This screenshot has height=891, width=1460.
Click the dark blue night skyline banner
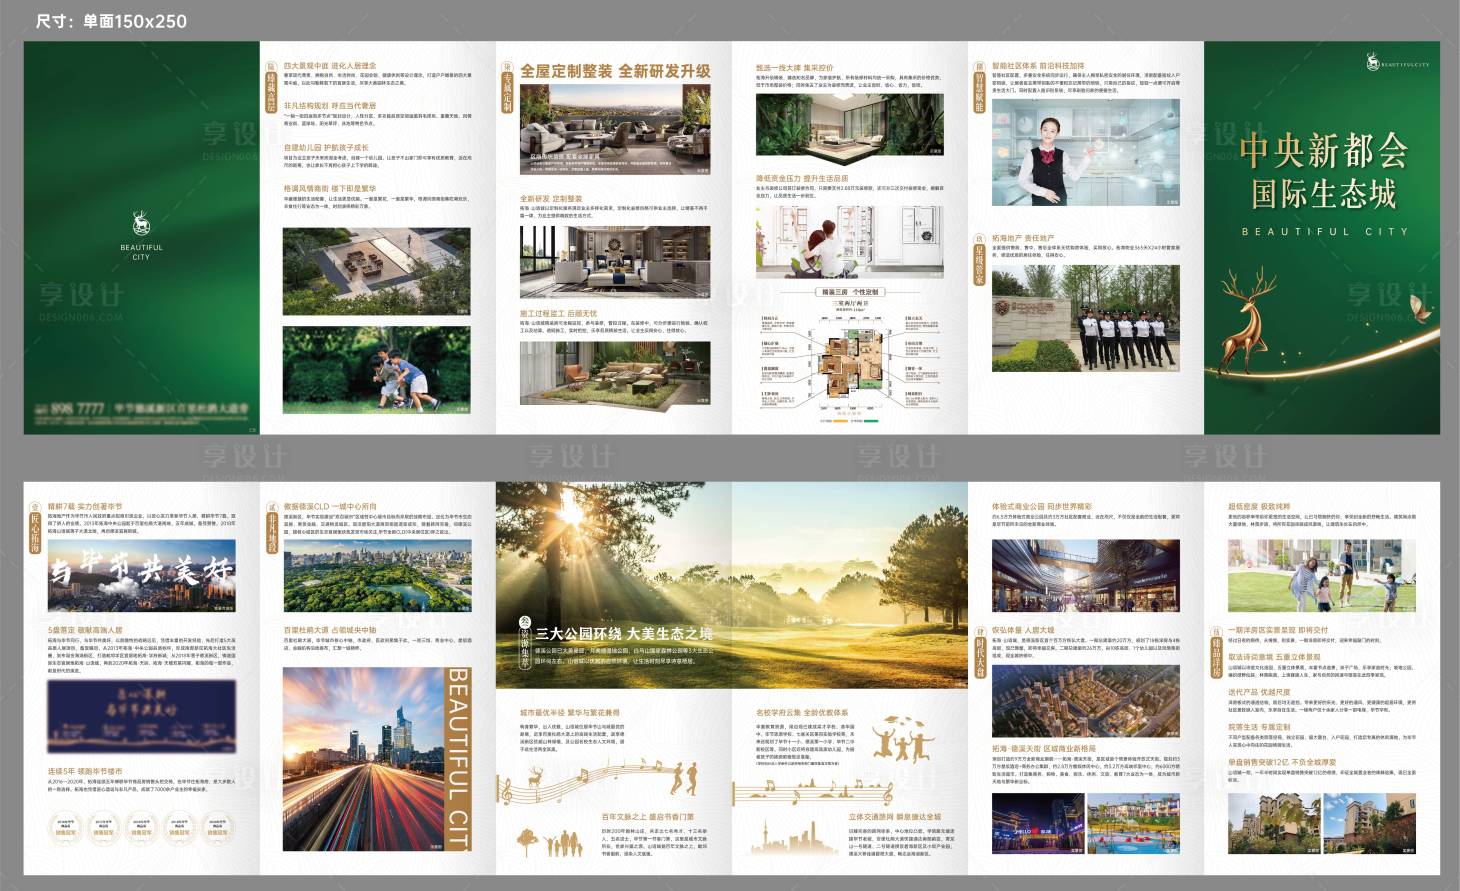tap(142, 716)
